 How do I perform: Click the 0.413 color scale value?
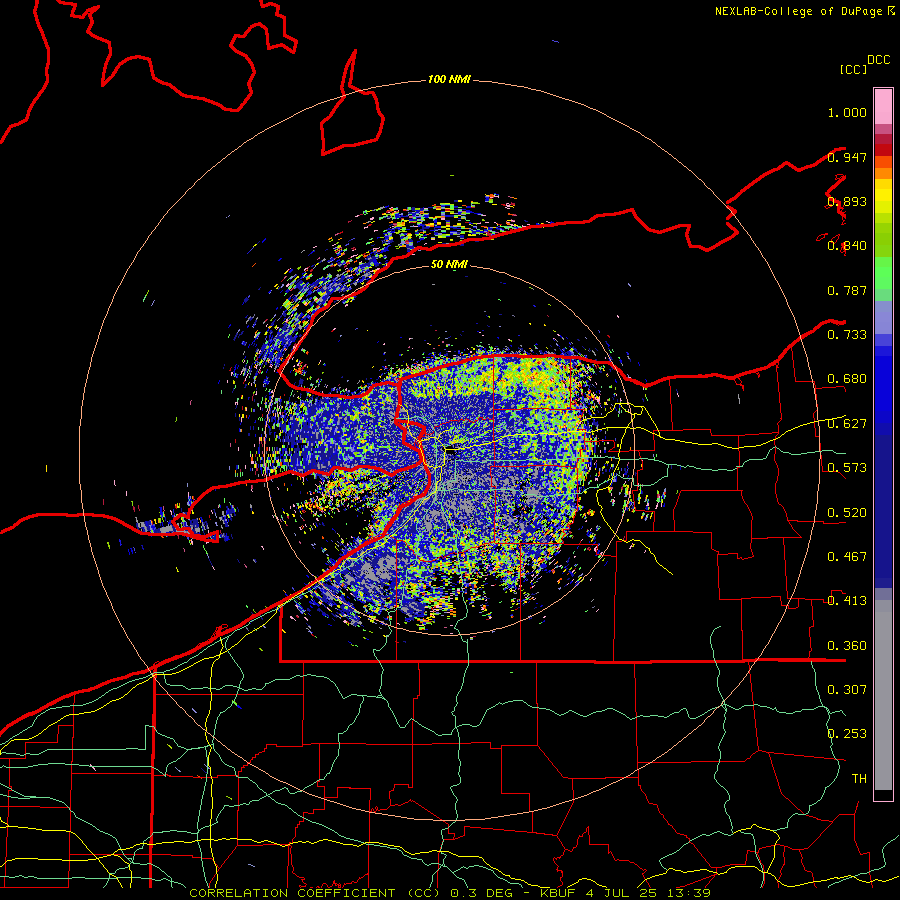pyautogui.click(x=847, y=601)
